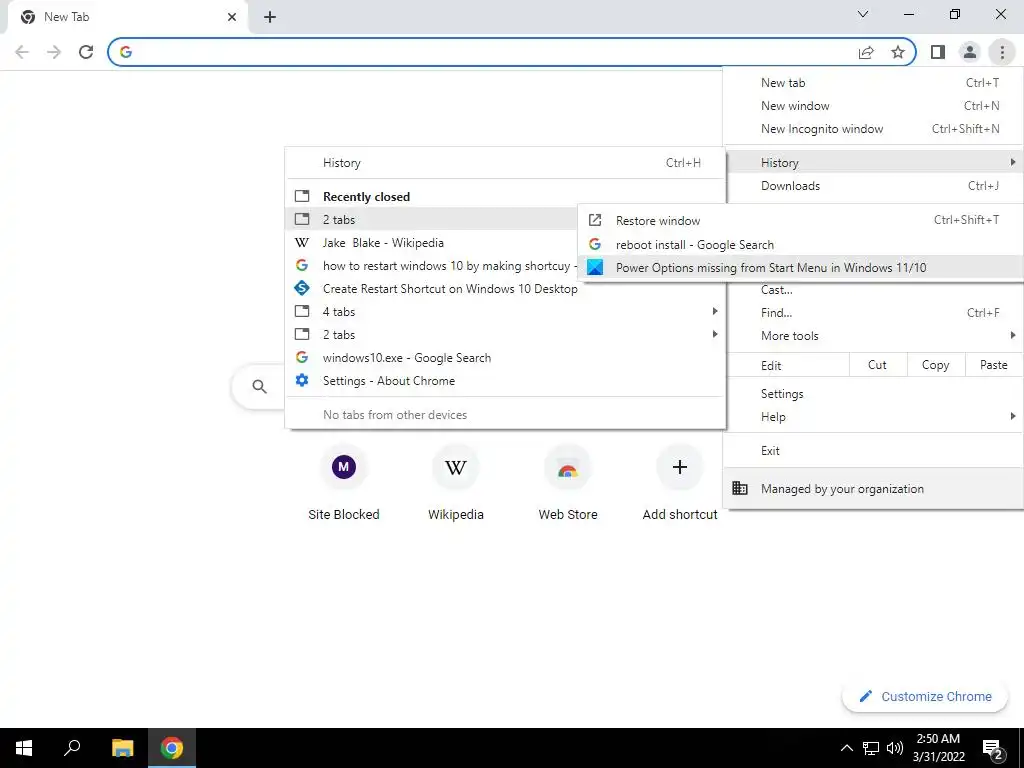Click the three-dot Chrome menu icon
The image size is (1024, 768).
tap(1002, 52)
